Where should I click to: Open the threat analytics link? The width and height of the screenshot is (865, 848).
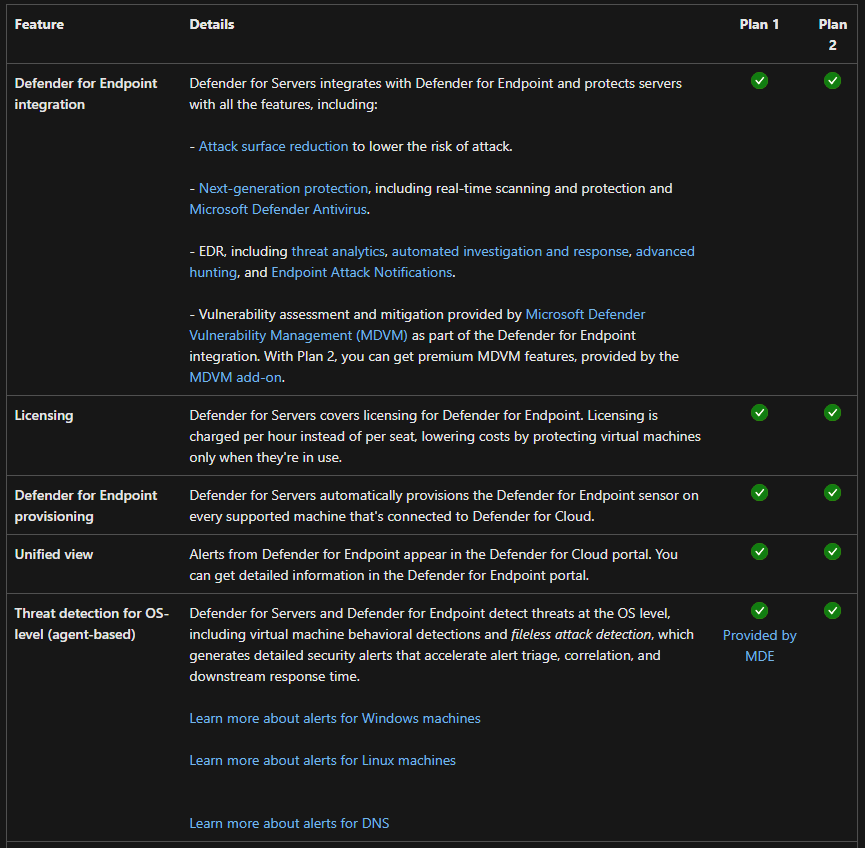[338, 252]
